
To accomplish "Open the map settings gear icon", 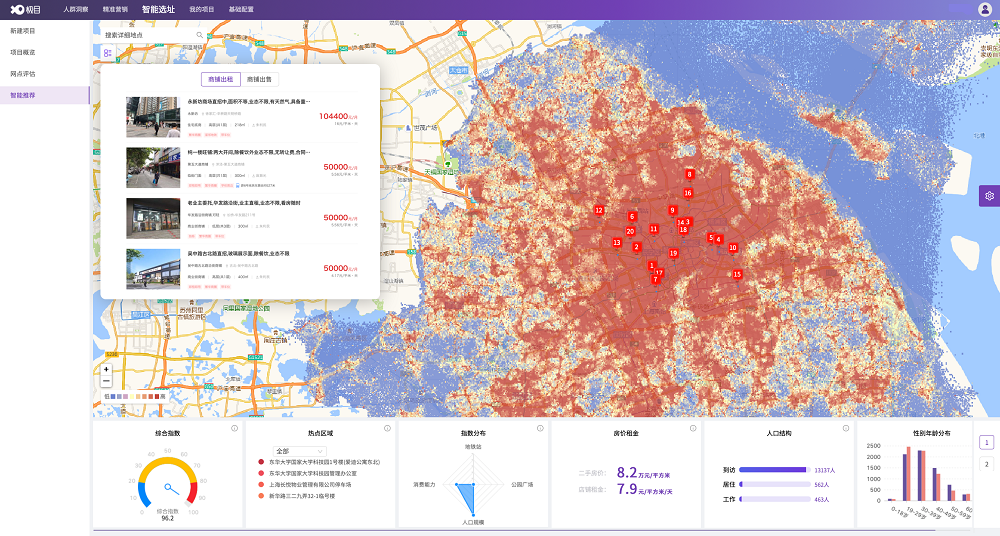I will coord(989,196).
